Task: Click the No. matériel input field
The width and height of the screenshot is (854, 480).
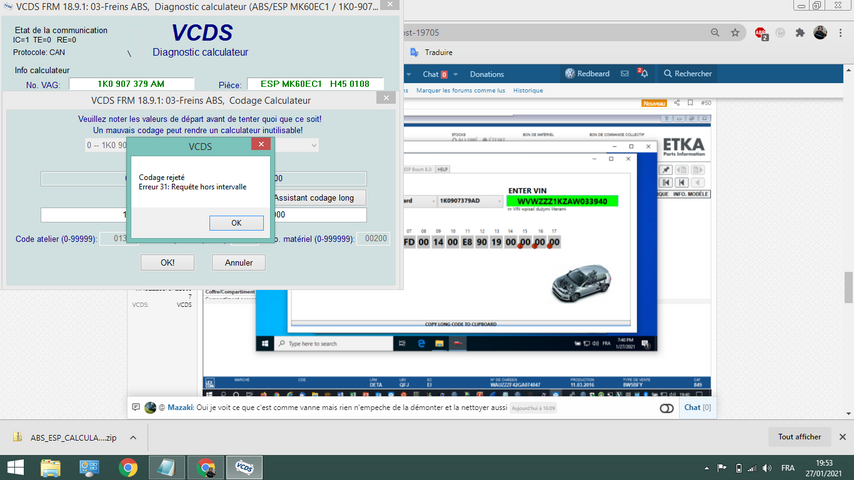Action: click(373, 239)
